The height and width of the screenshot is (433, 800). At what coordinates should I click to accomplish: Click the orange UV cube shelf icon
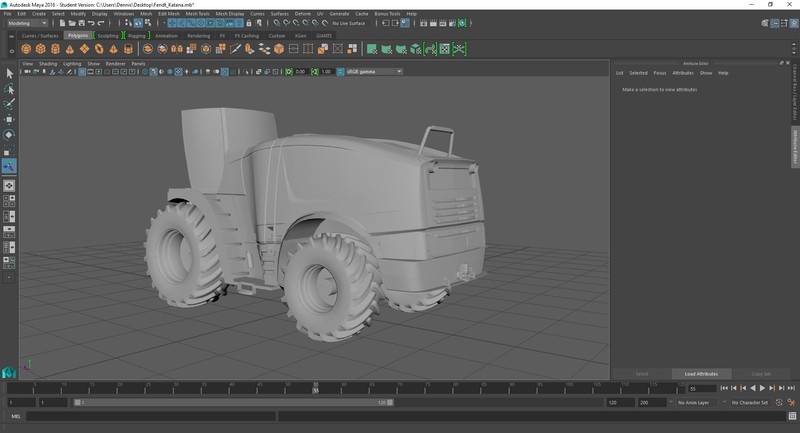click(279, 49)
